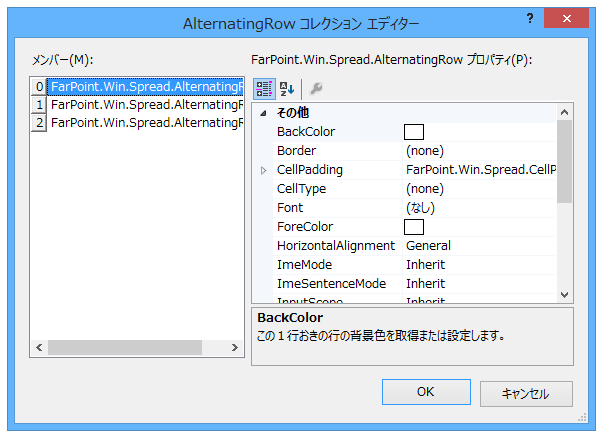Collapse the その他 category

(264, 113)
